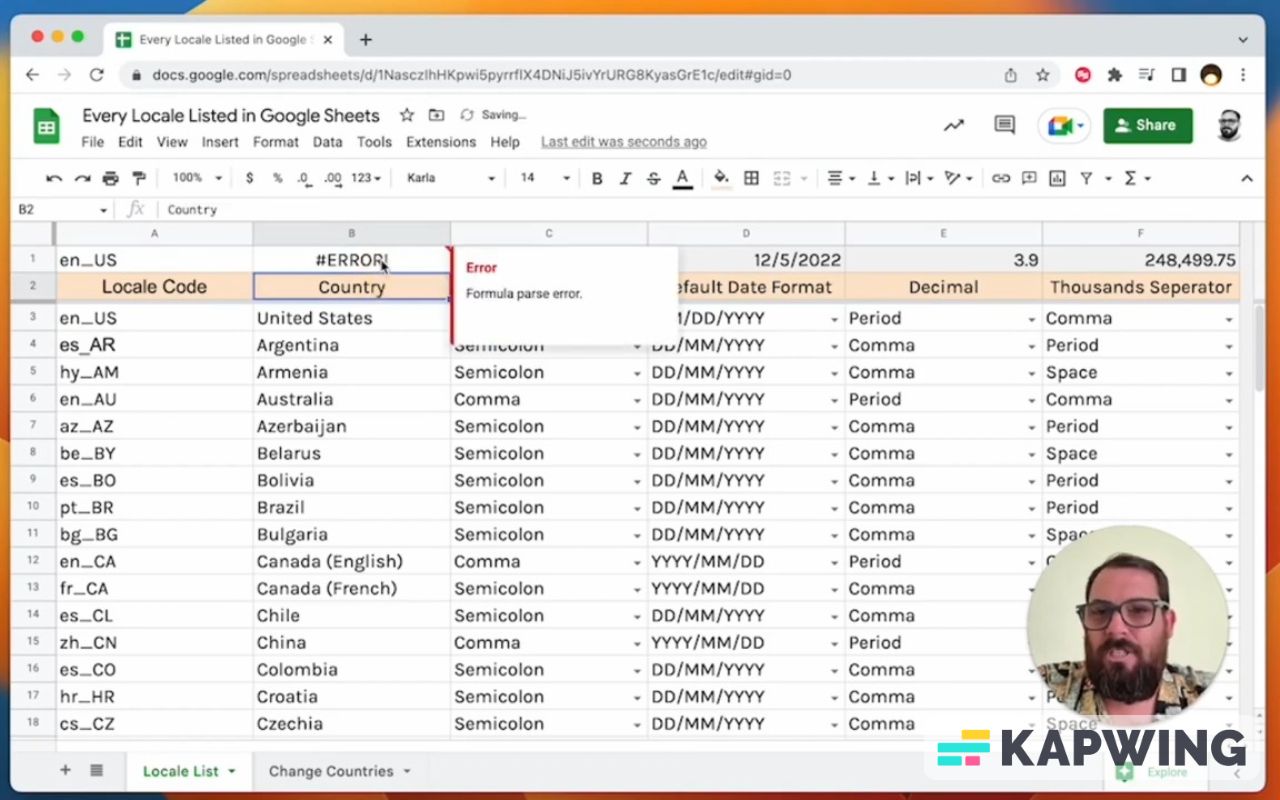Reload the page in Chrome
This screenshot has width=1280, height=800.
click(97, 75)
